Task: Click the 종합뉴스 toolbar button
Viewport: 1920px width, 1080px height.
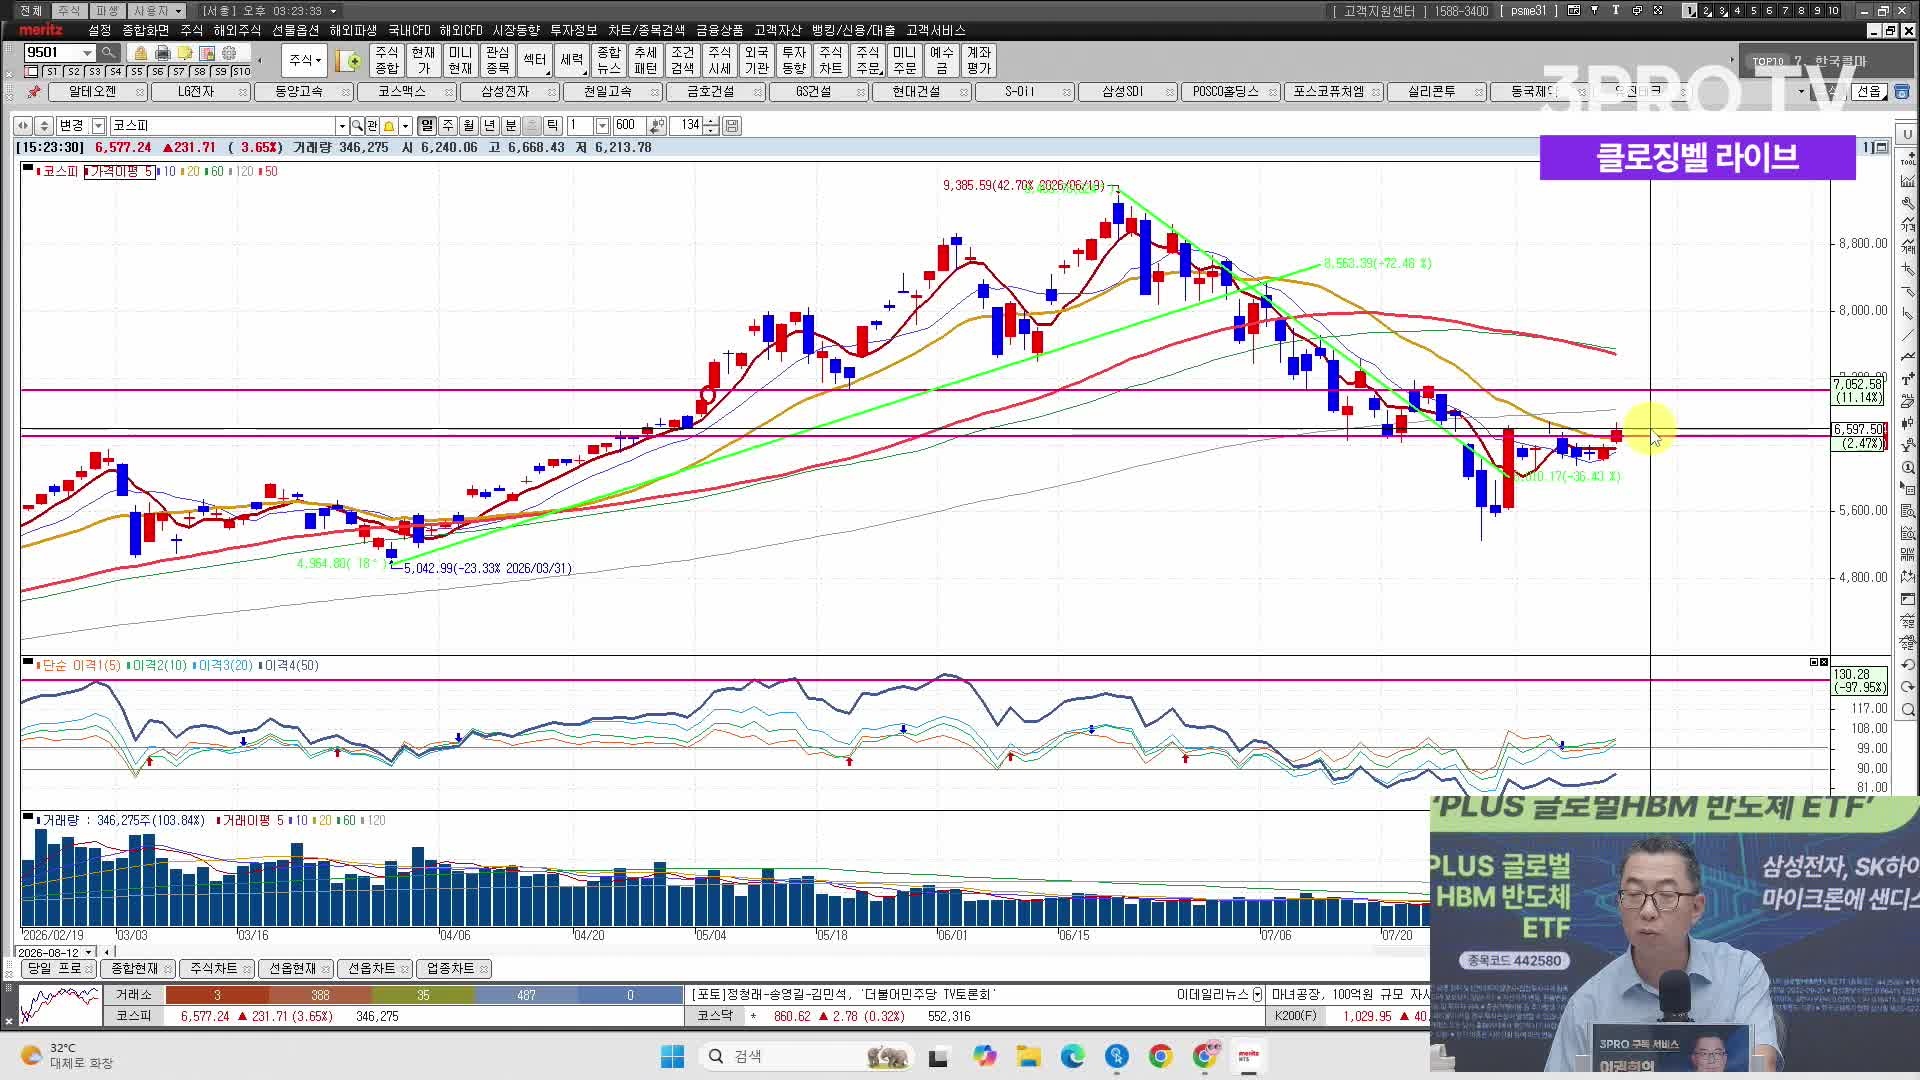Action: tap(608, 60)
